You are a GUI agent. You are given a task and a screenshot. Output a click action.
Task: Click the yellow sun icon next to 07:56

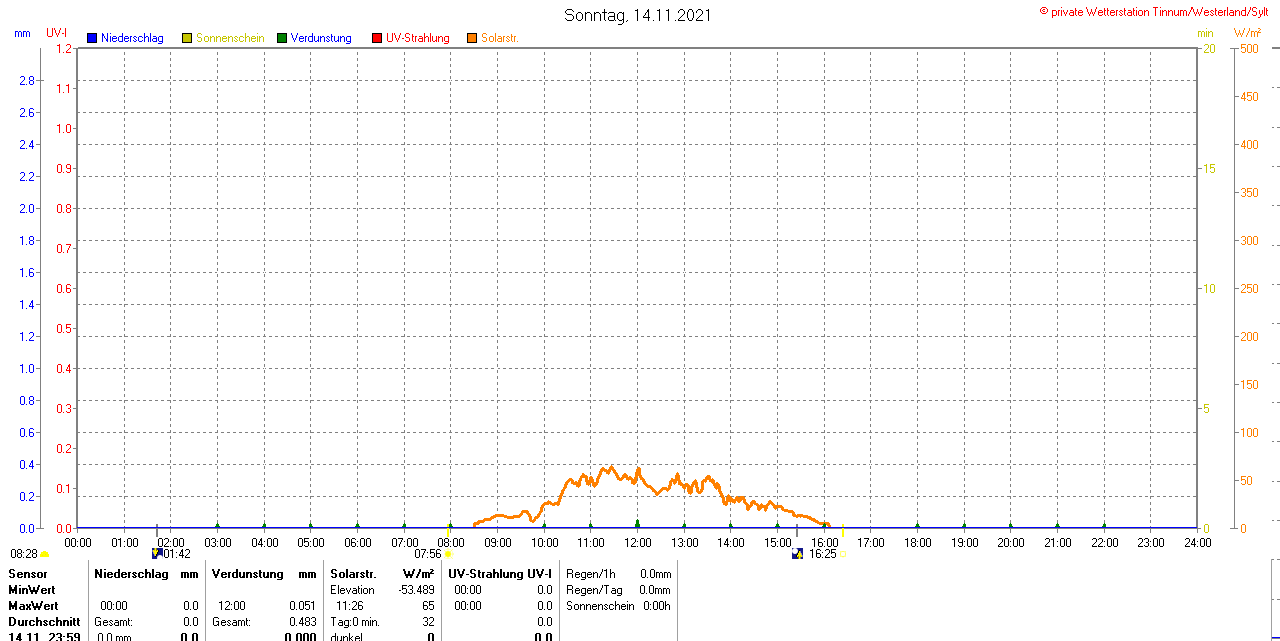pyautogui.click(x=448, y=553)
